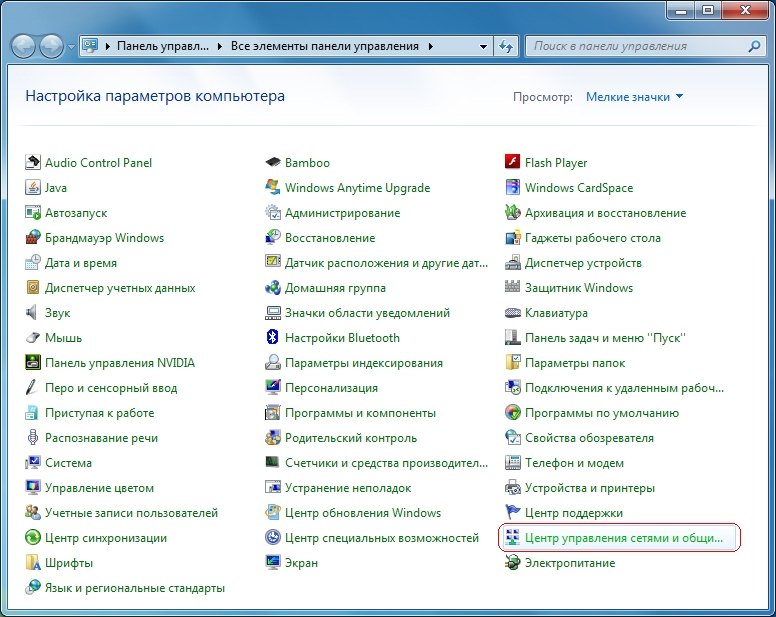Open the Audio Control Panel icon
Viewport: 776px width, 617px height.
tap(33, 162)
